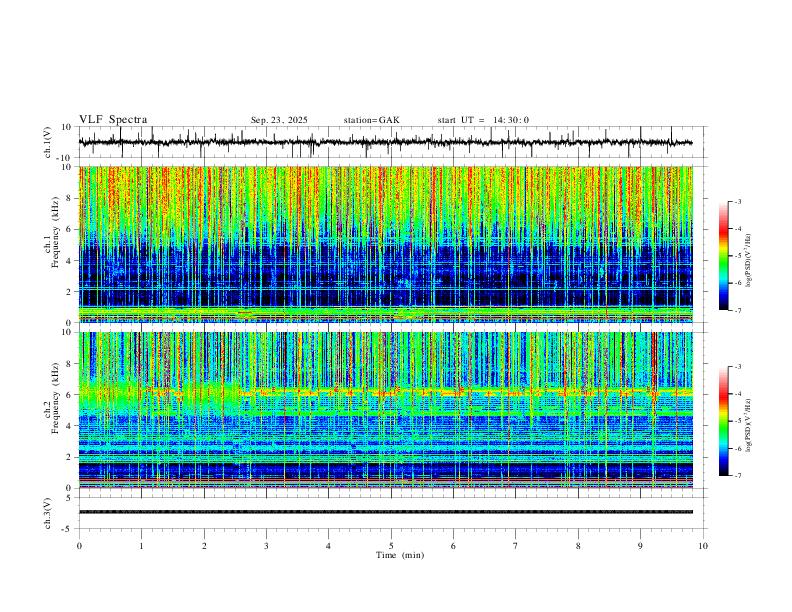
Task: Click the "ch.3(V)" axis label
Action: click(x=48, y=514)
